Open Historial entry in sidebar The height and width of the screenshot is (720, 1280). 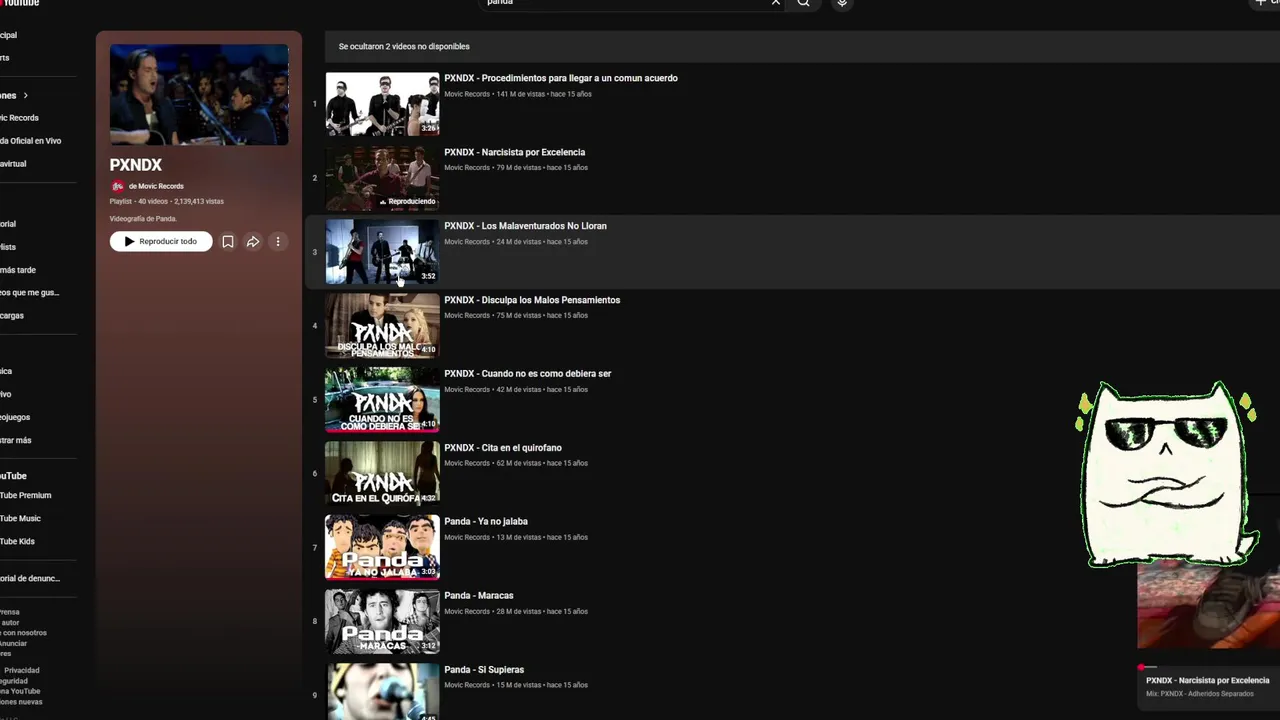tap(8, 224)
